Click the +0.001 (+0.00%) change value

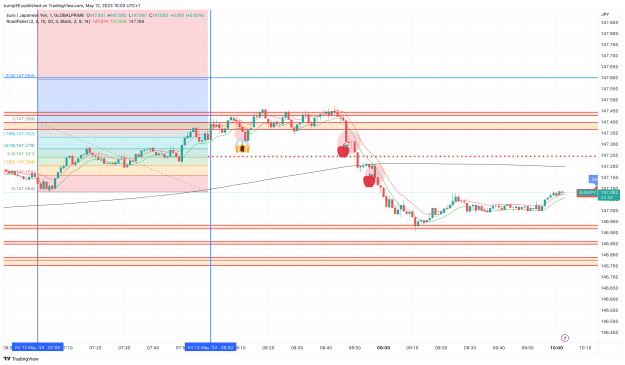click(x=187, y=15)
